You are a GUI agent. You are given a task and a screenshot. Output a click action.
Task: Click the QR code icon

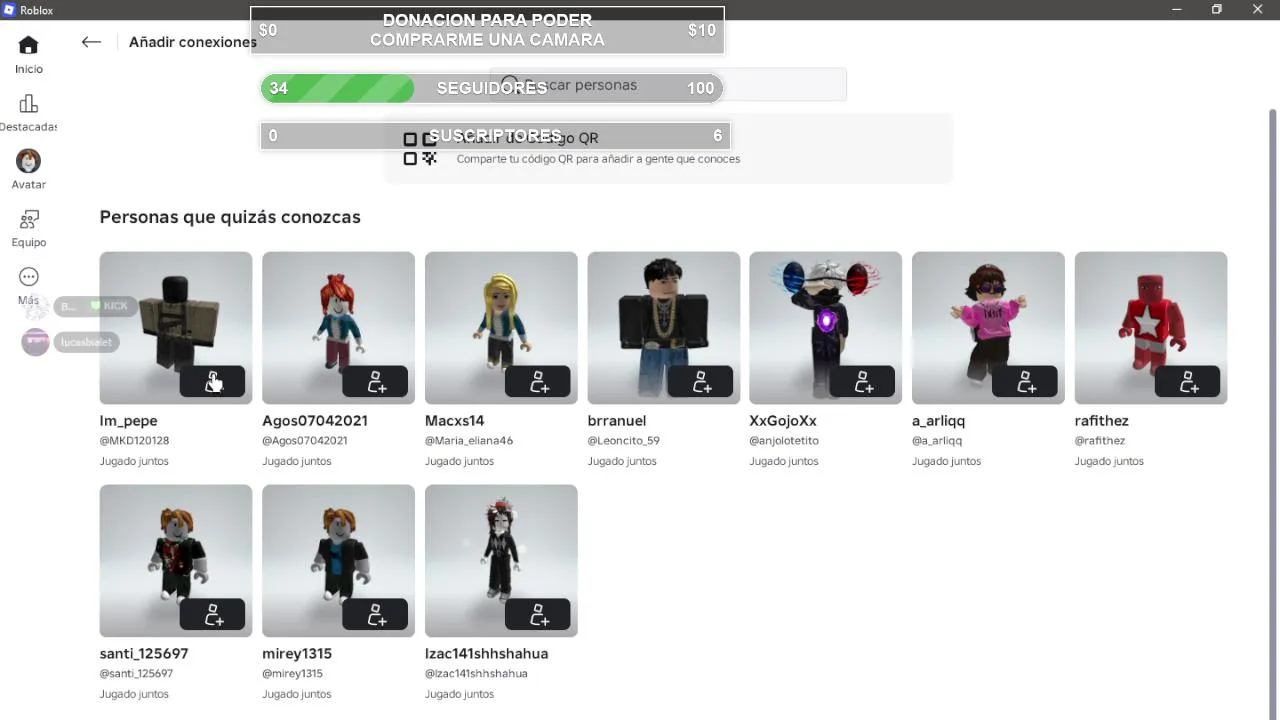420,148
